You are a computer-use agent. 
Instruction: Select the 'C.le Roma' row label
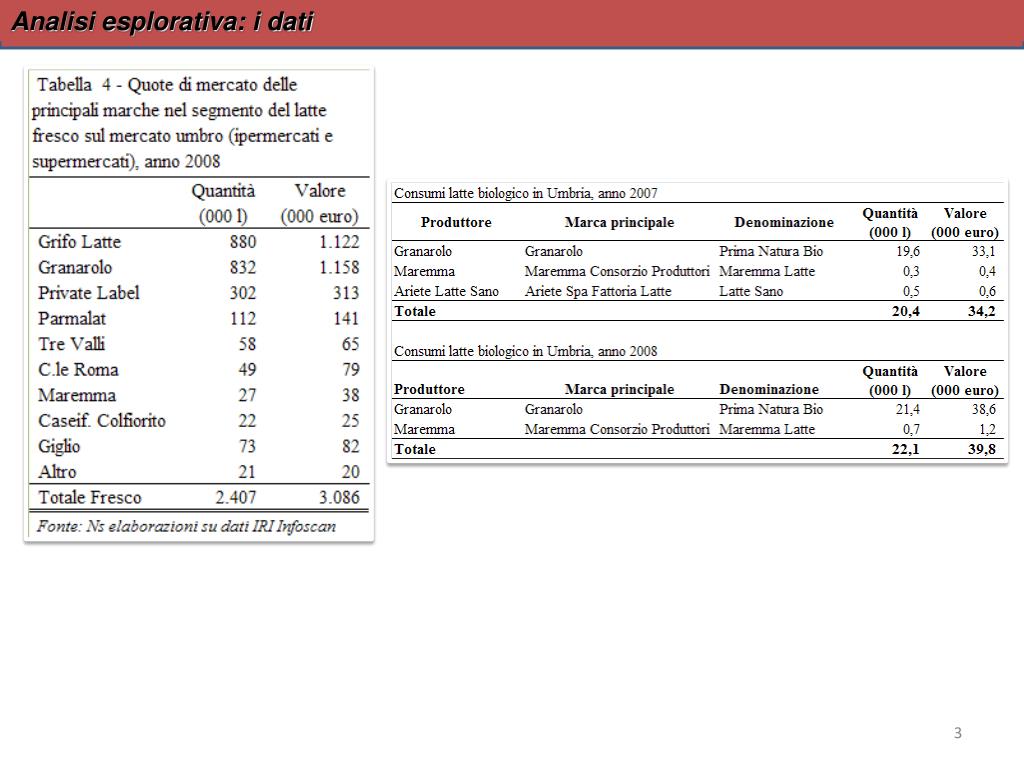[78, 370]
